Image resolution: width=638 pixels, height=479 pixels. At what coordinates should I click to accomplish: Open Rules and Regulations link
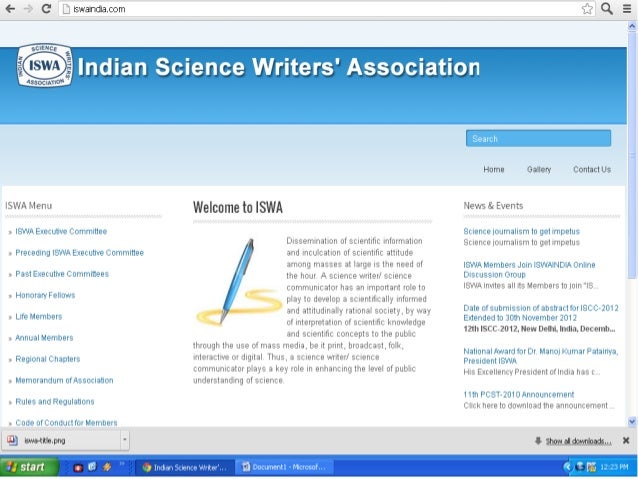(55, 402)
